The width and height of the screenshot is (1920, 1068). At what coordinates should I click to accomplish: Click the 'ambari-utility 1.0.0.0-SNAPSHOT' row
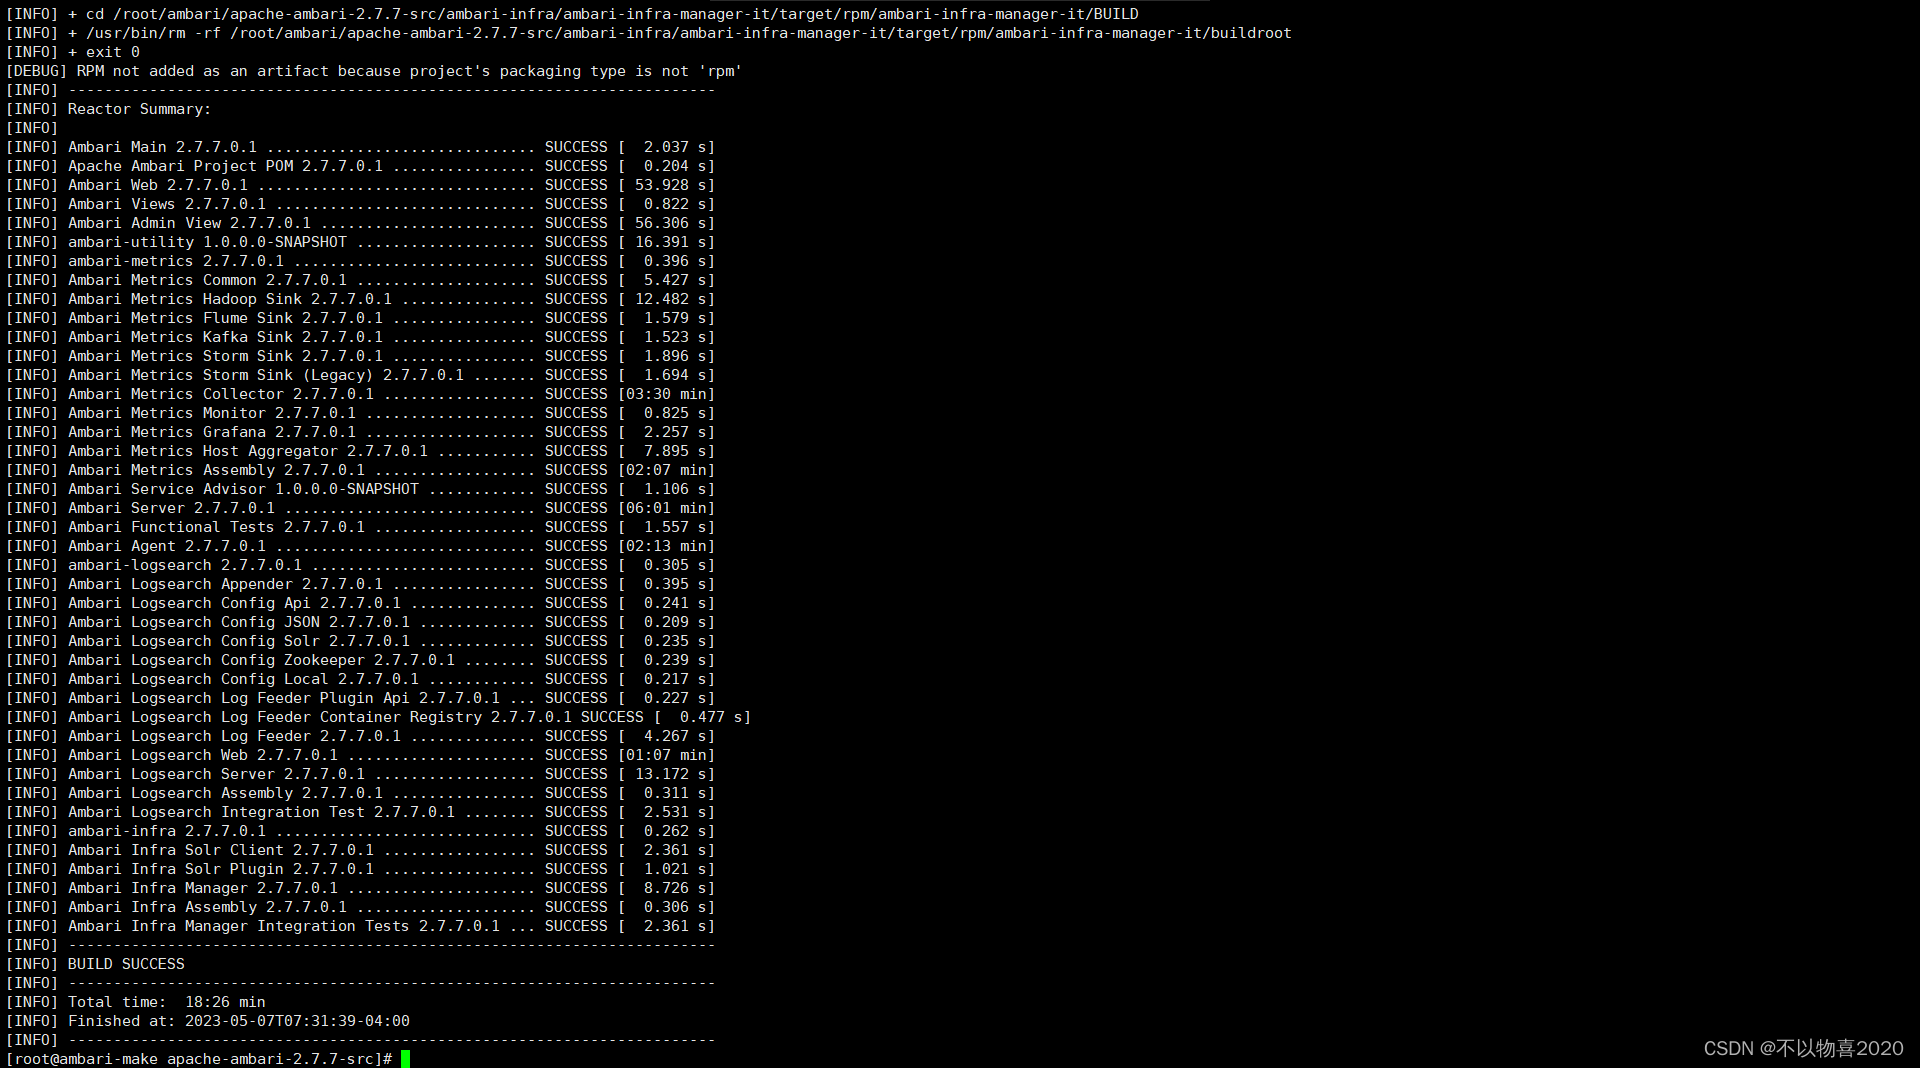[x=361, y=242]
